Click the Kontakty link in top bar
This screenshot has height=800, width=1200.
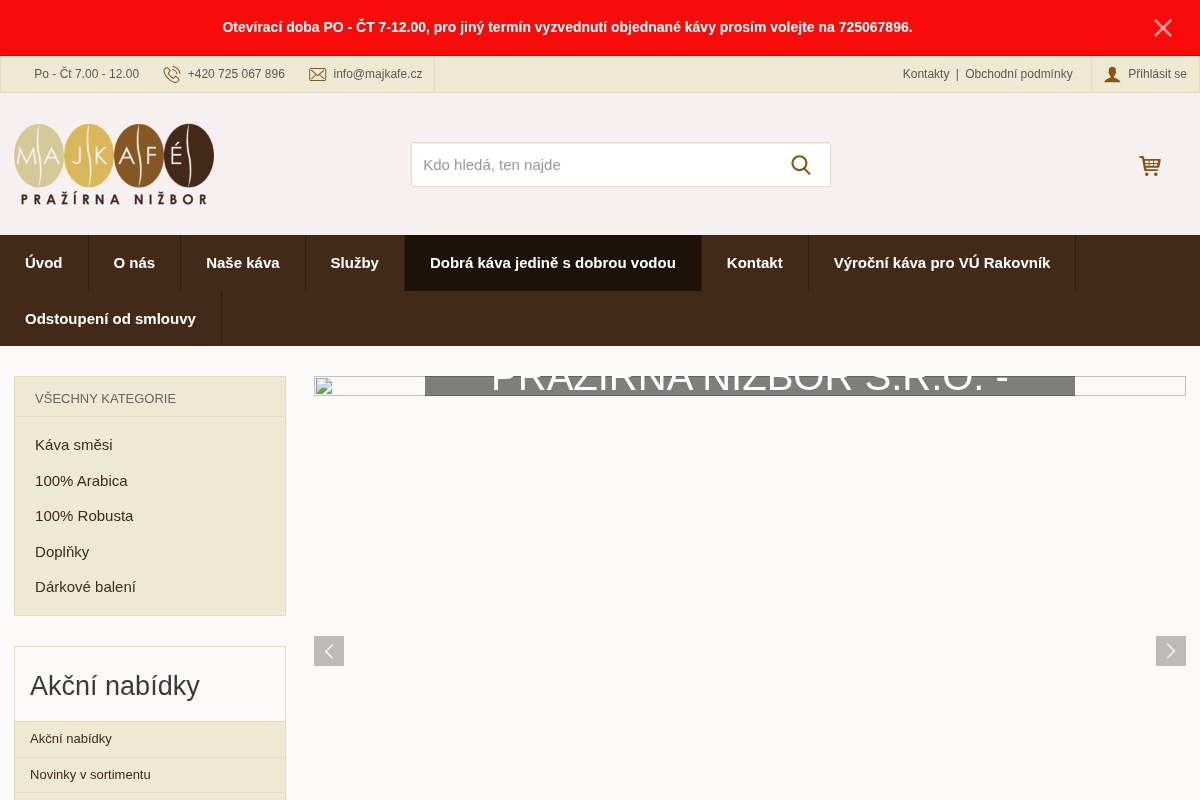tap(926, 74)
